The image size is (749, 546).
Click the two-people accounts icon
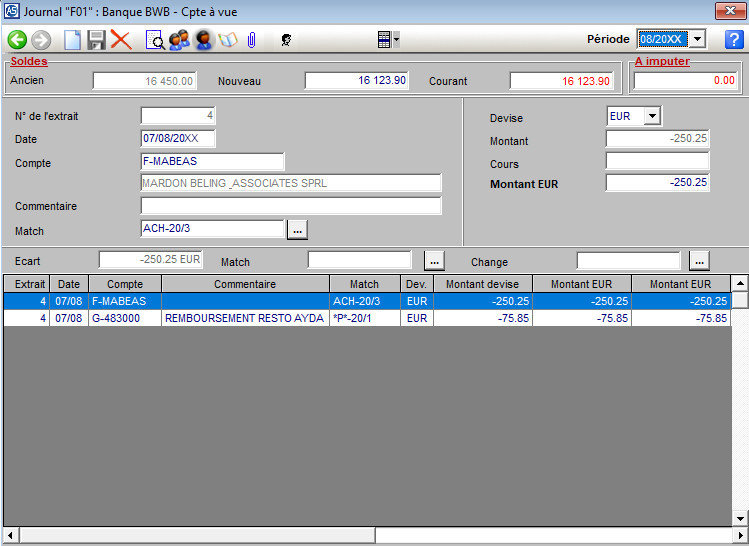[179, 40]
